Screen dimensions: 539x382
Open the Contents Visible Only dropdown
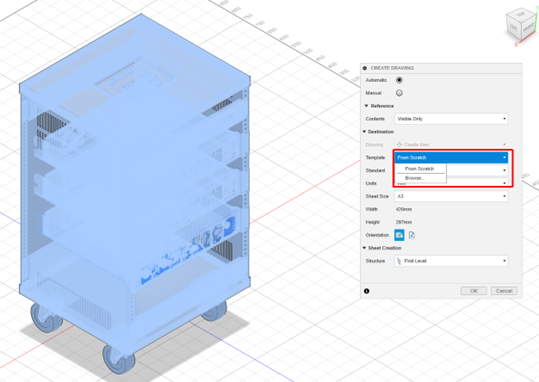pyautogui.click(x=451, y=119)
